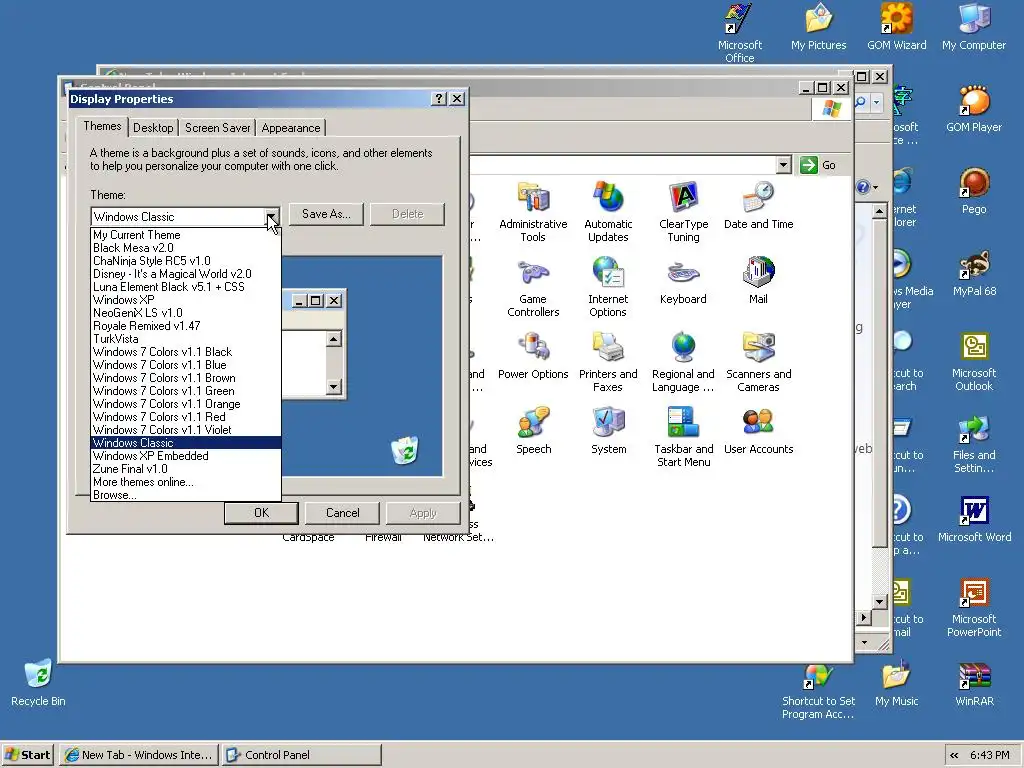Open Taskbar and Start Menu applet

[684, 438]
